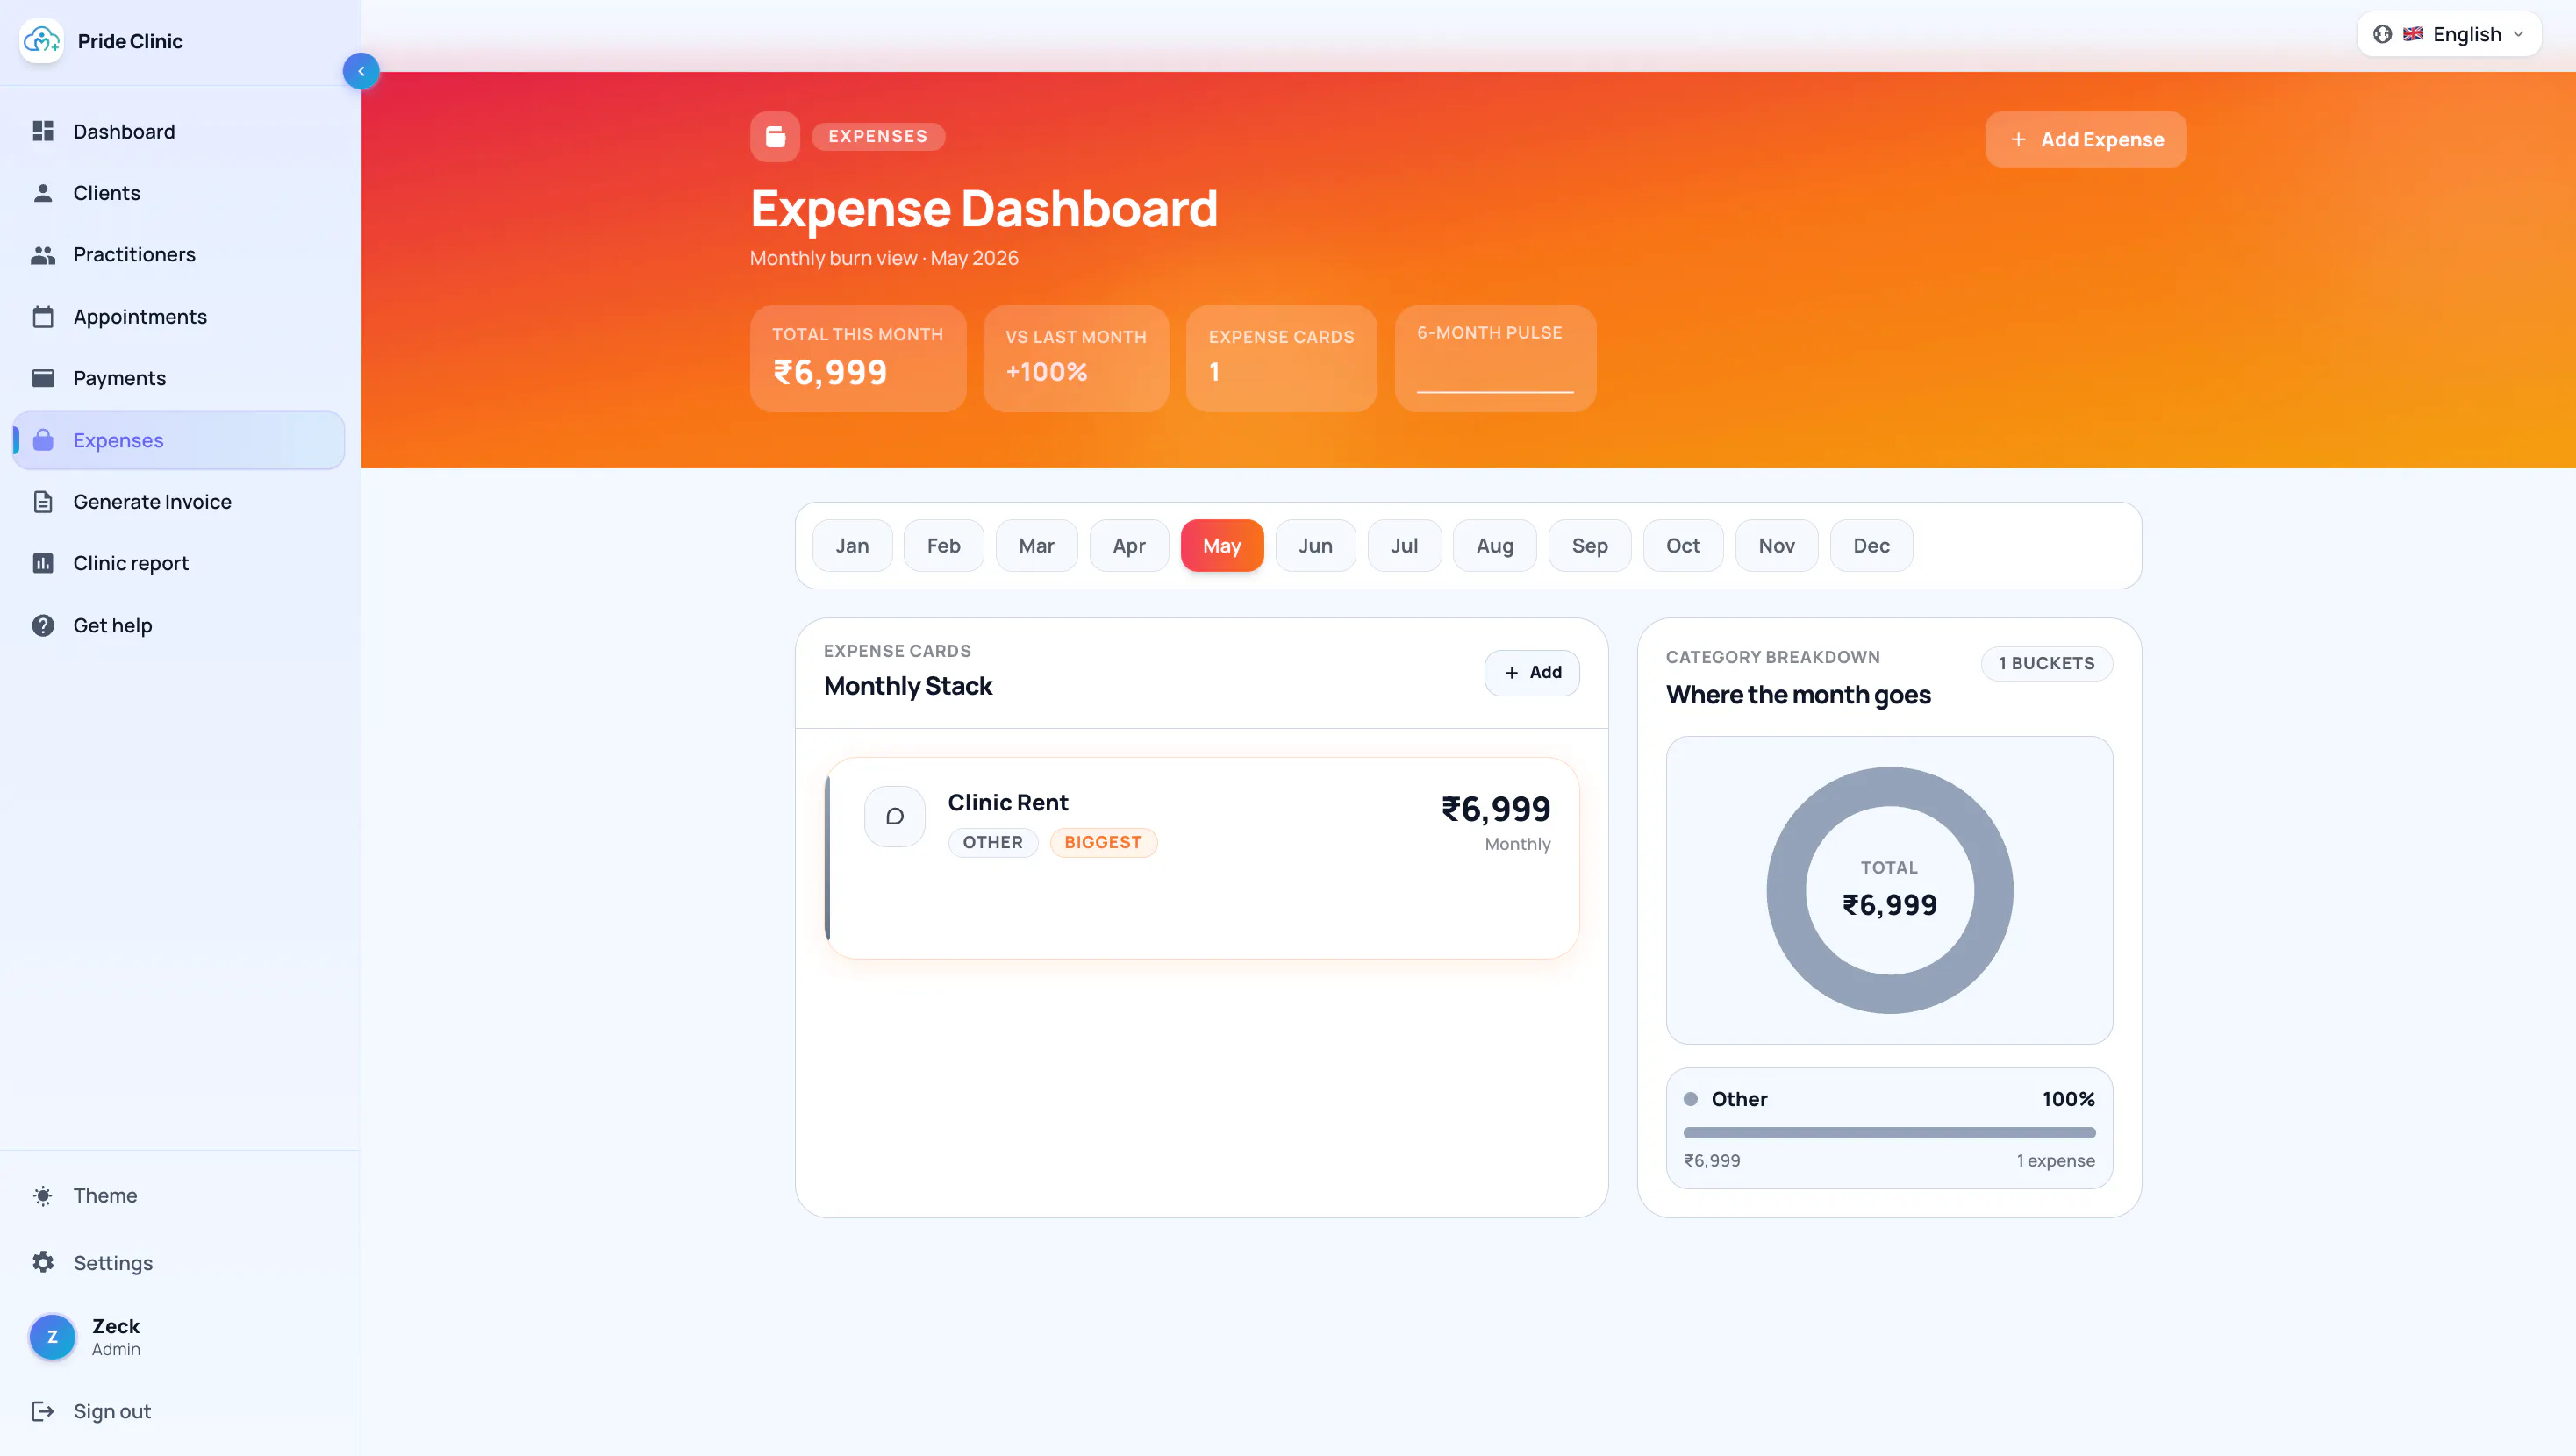Click the 1 expense count text
This screenshot has height=1456, width=2576.
tap(2056, 1161)
